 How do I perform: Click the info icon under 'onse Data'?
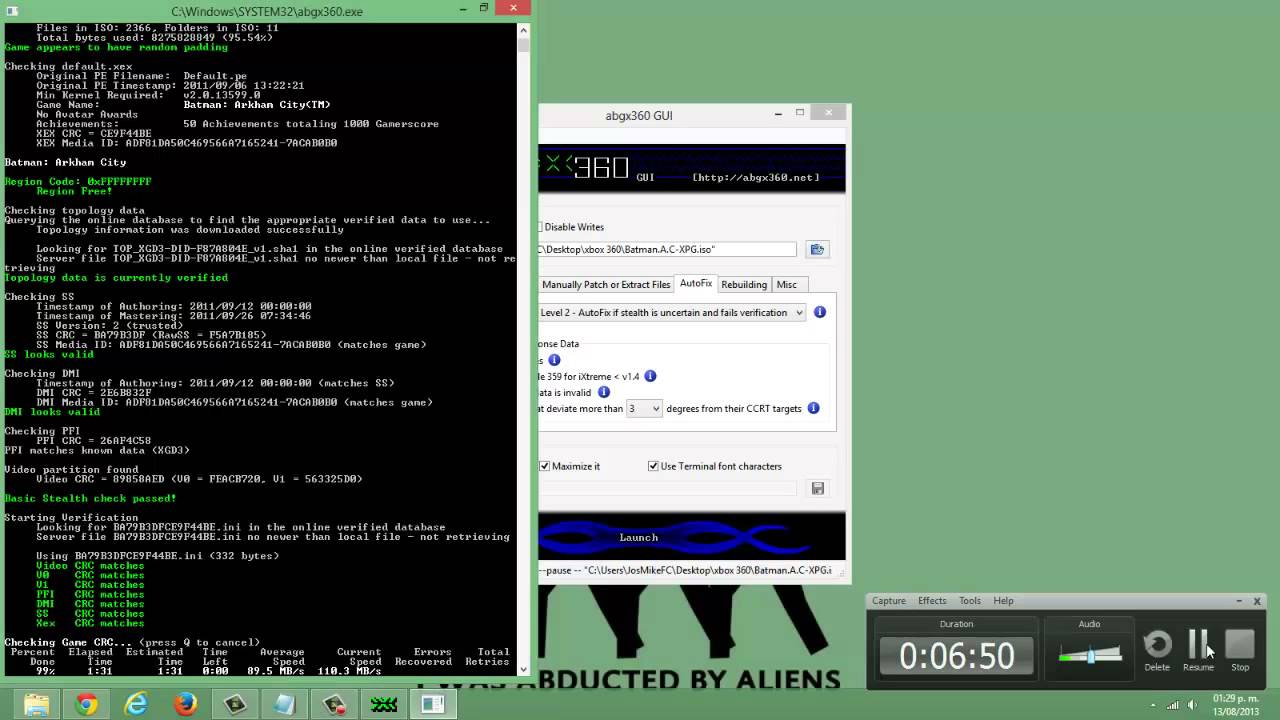[x=554, y=360]
